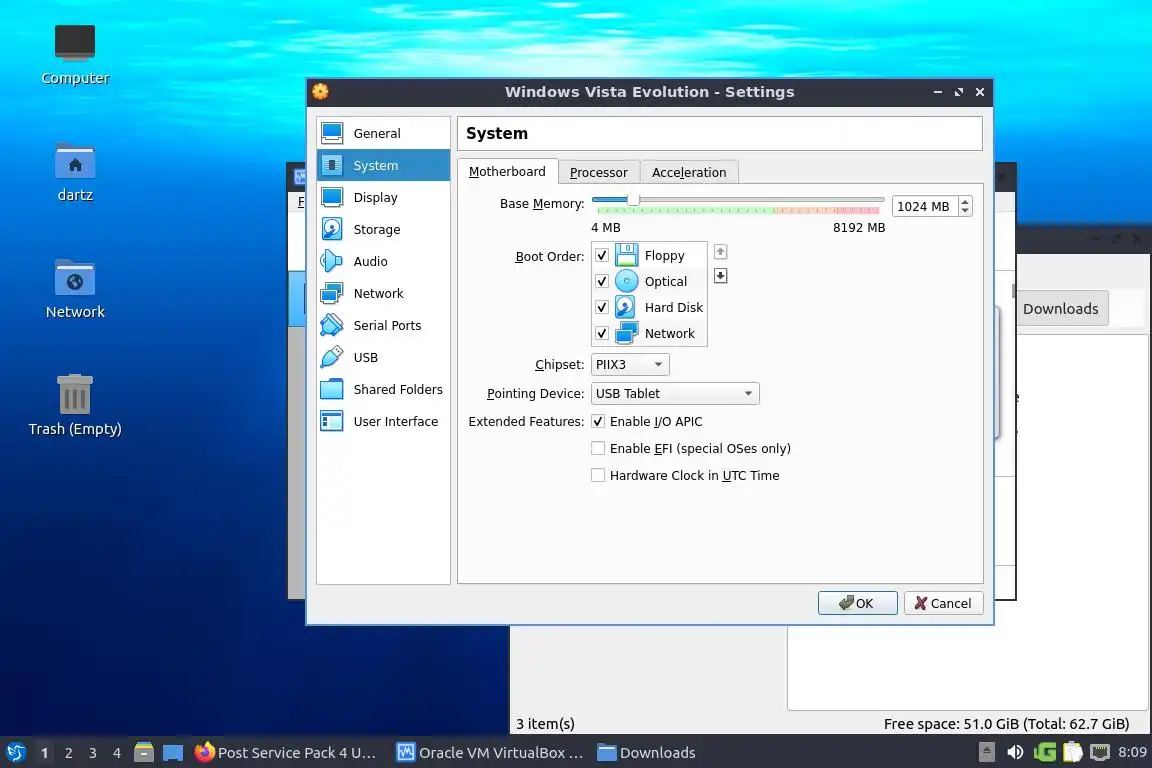Move boot device up with arrow
The image size is (1152, 768).
coord(720,252)
